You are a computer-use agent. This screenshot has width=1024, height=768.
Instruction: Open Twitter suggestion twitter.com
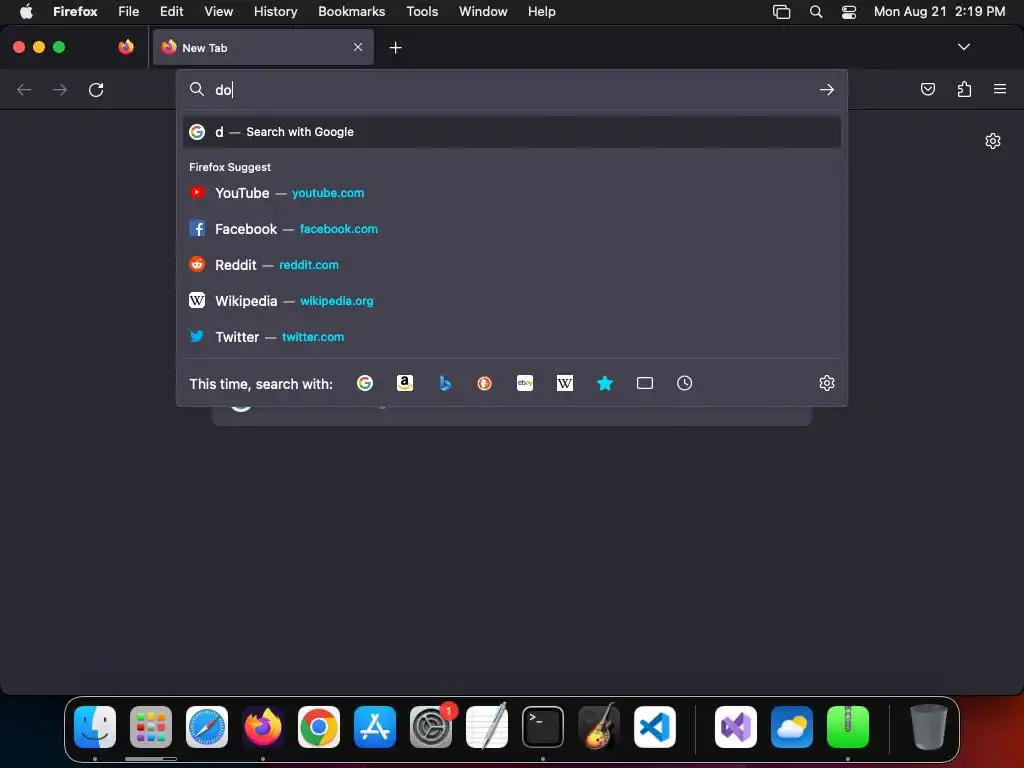(512, 337)
